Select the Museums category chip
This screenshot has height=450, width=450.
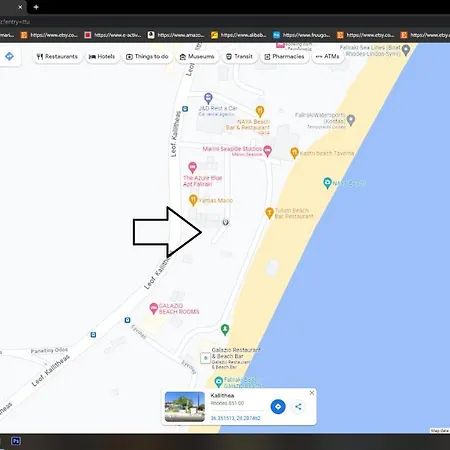[x=197, y=57]
